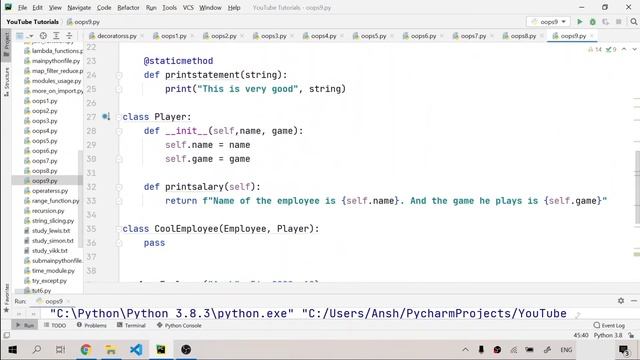
Task: Collapse the Player class fold marker
Action: tap(119, 117)
